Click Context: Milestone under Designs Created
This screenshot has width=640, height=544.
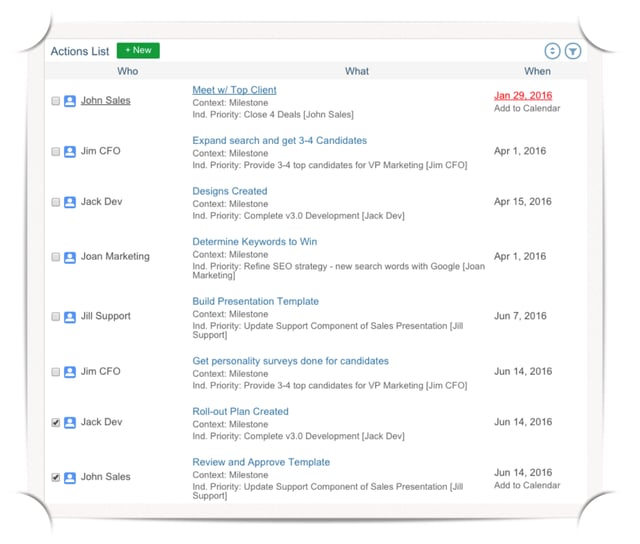(230, 204)
